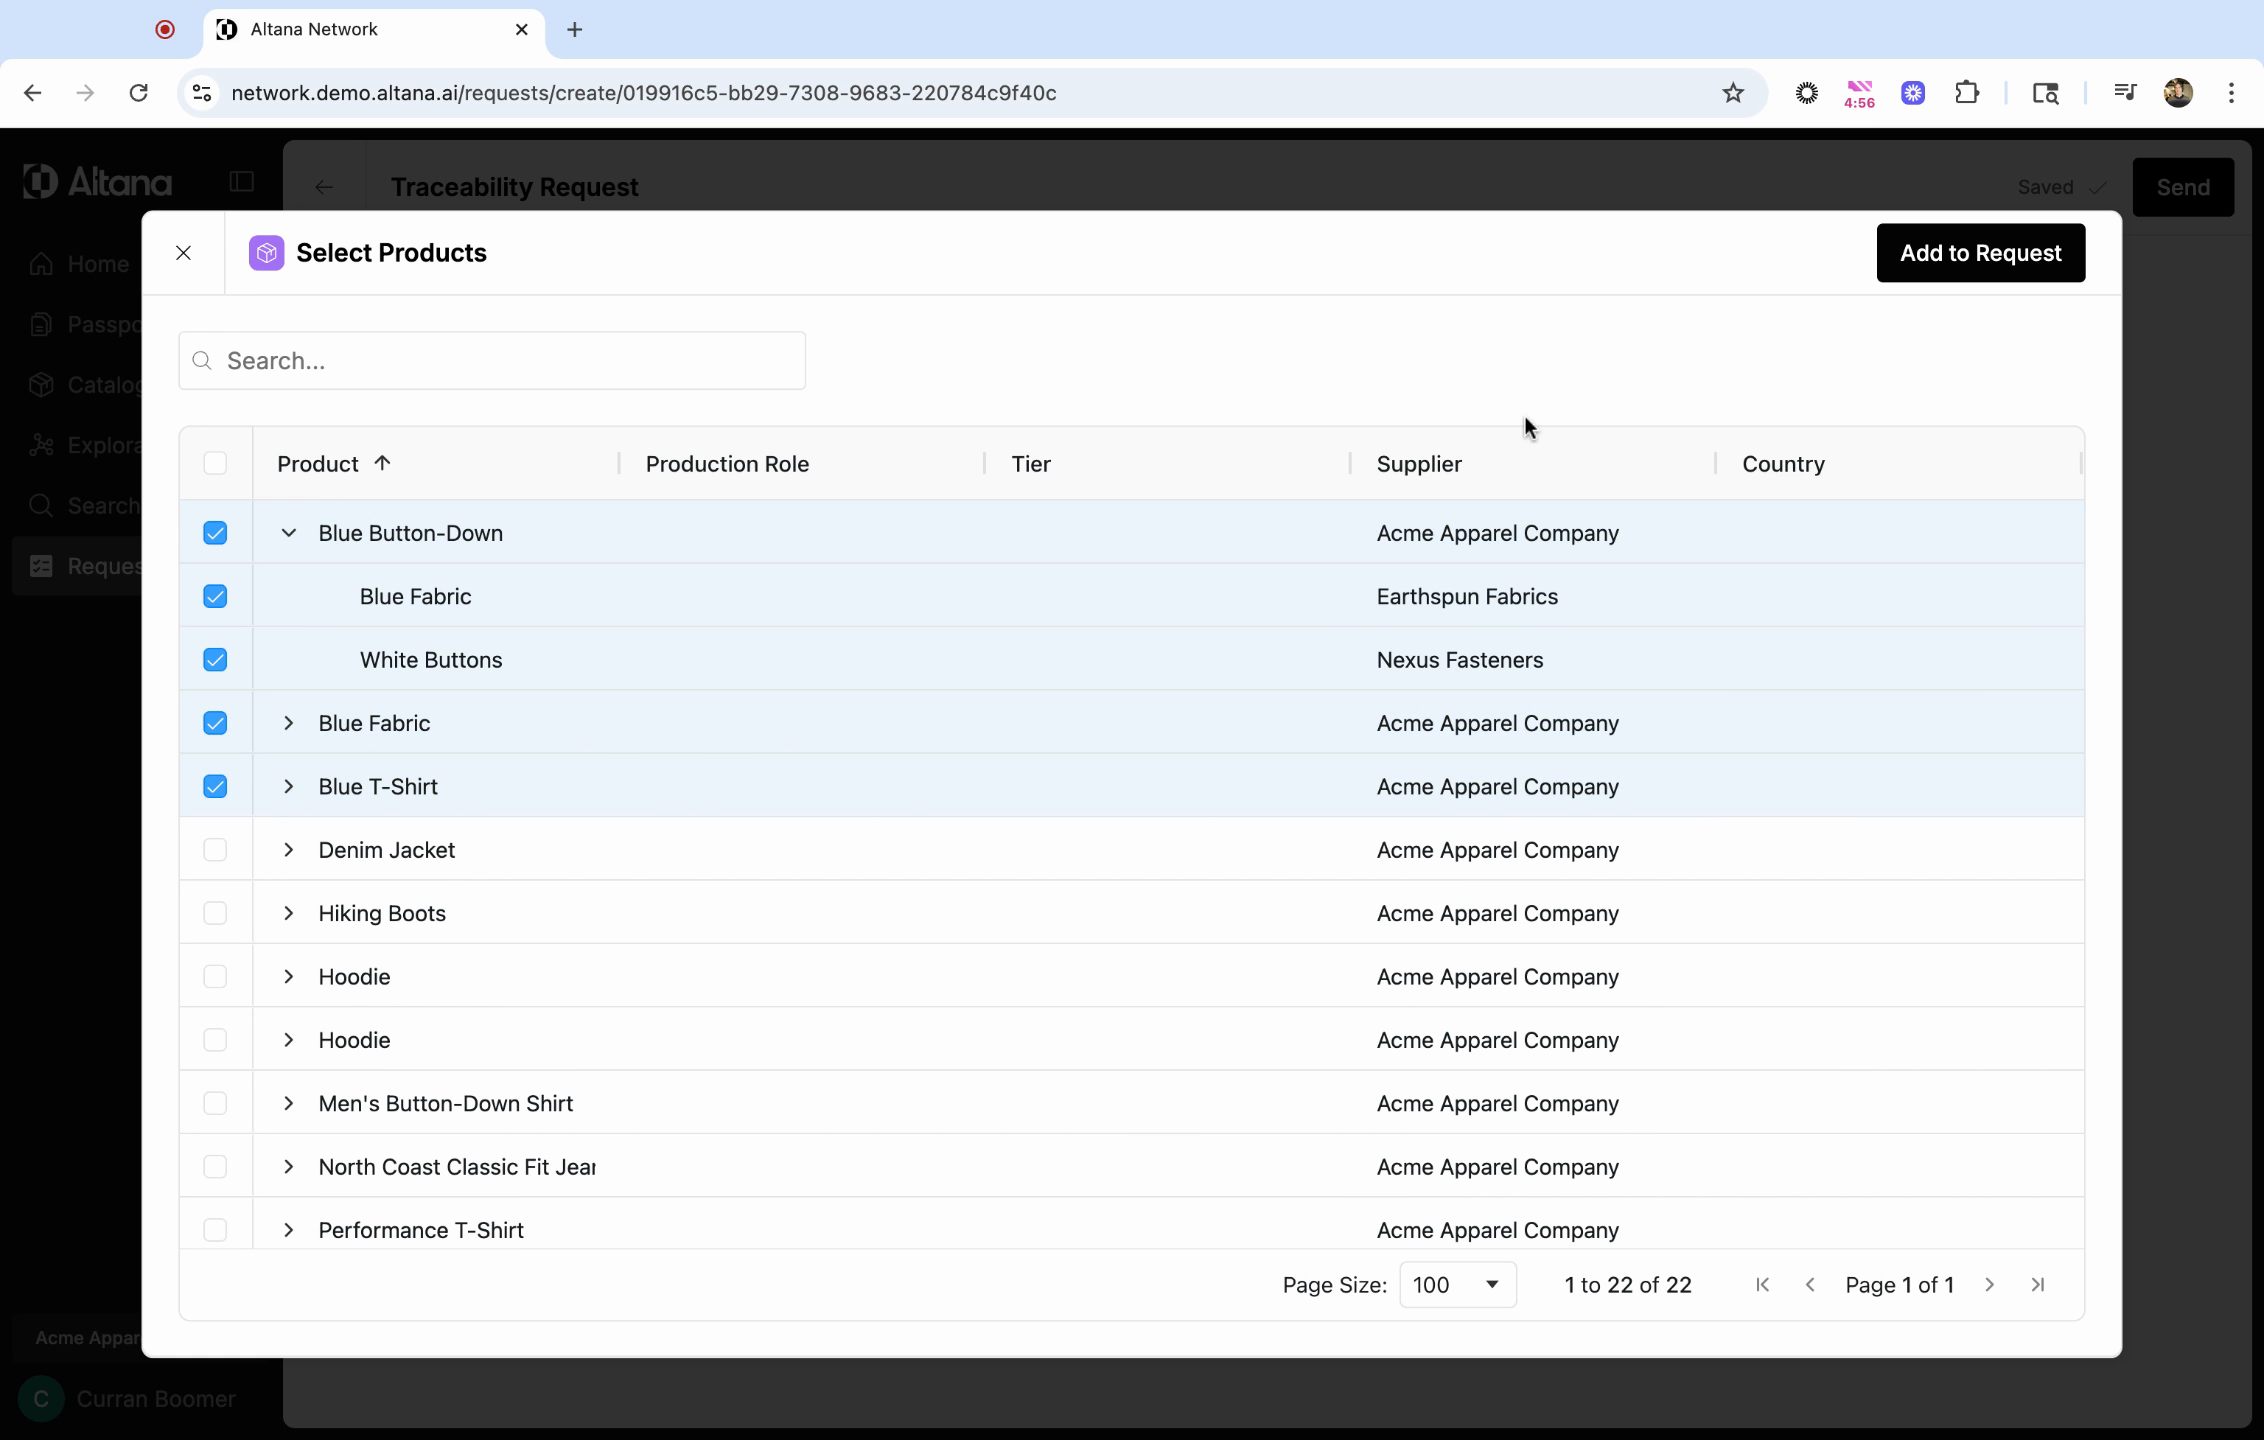Jump to last page in pagination

2037,1285
